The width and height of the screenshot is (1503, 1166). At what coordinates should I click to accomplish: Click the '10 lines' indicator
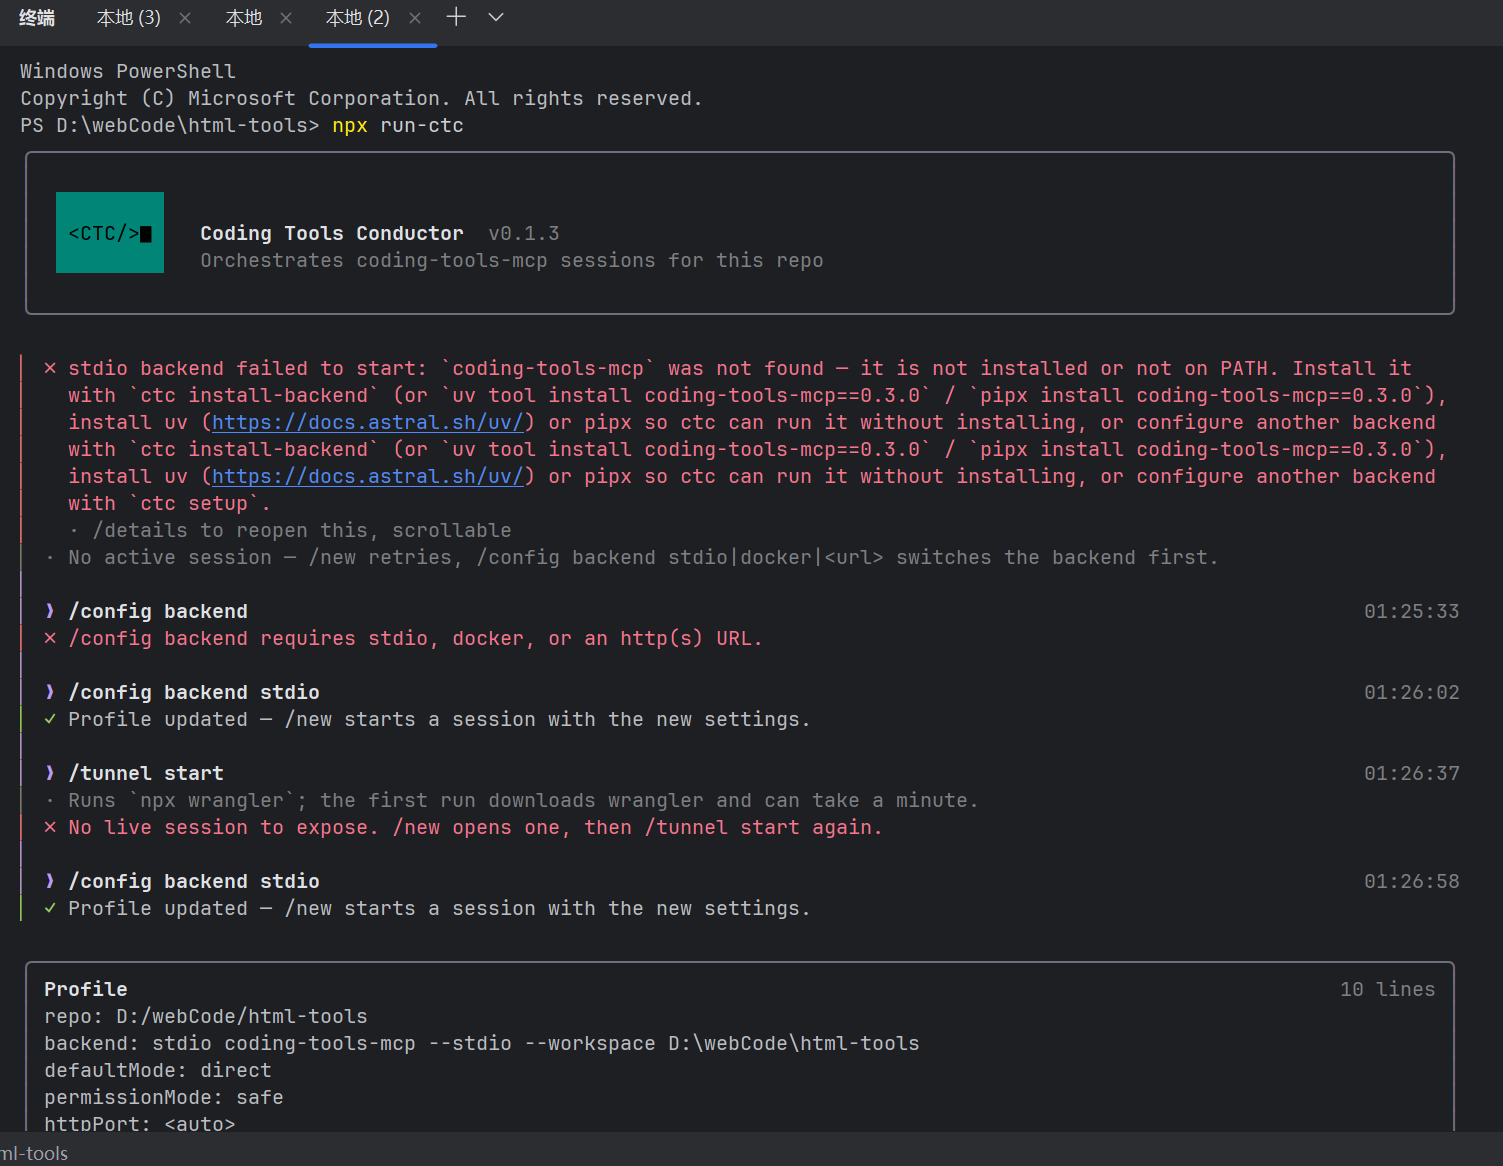pos(1388,989)
